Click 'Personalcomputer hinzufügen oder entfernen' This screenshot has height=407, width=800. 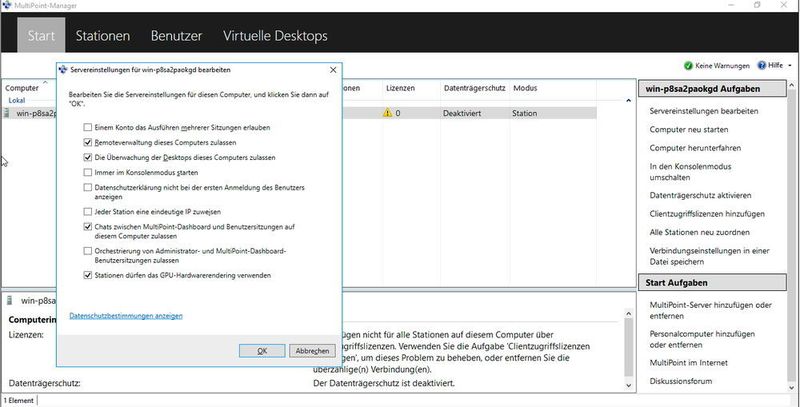pos(702,339)
